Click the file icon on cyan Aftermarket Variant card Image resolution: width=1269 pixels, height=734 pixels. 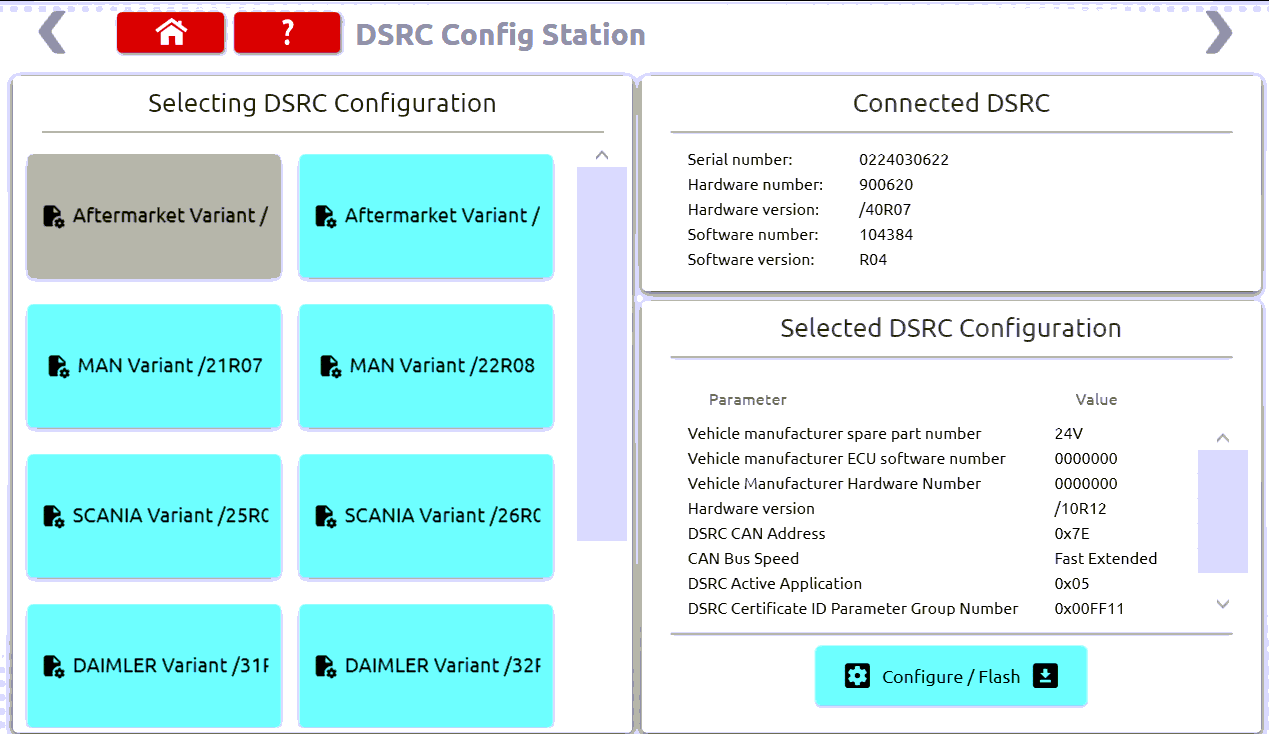(325, 216)
